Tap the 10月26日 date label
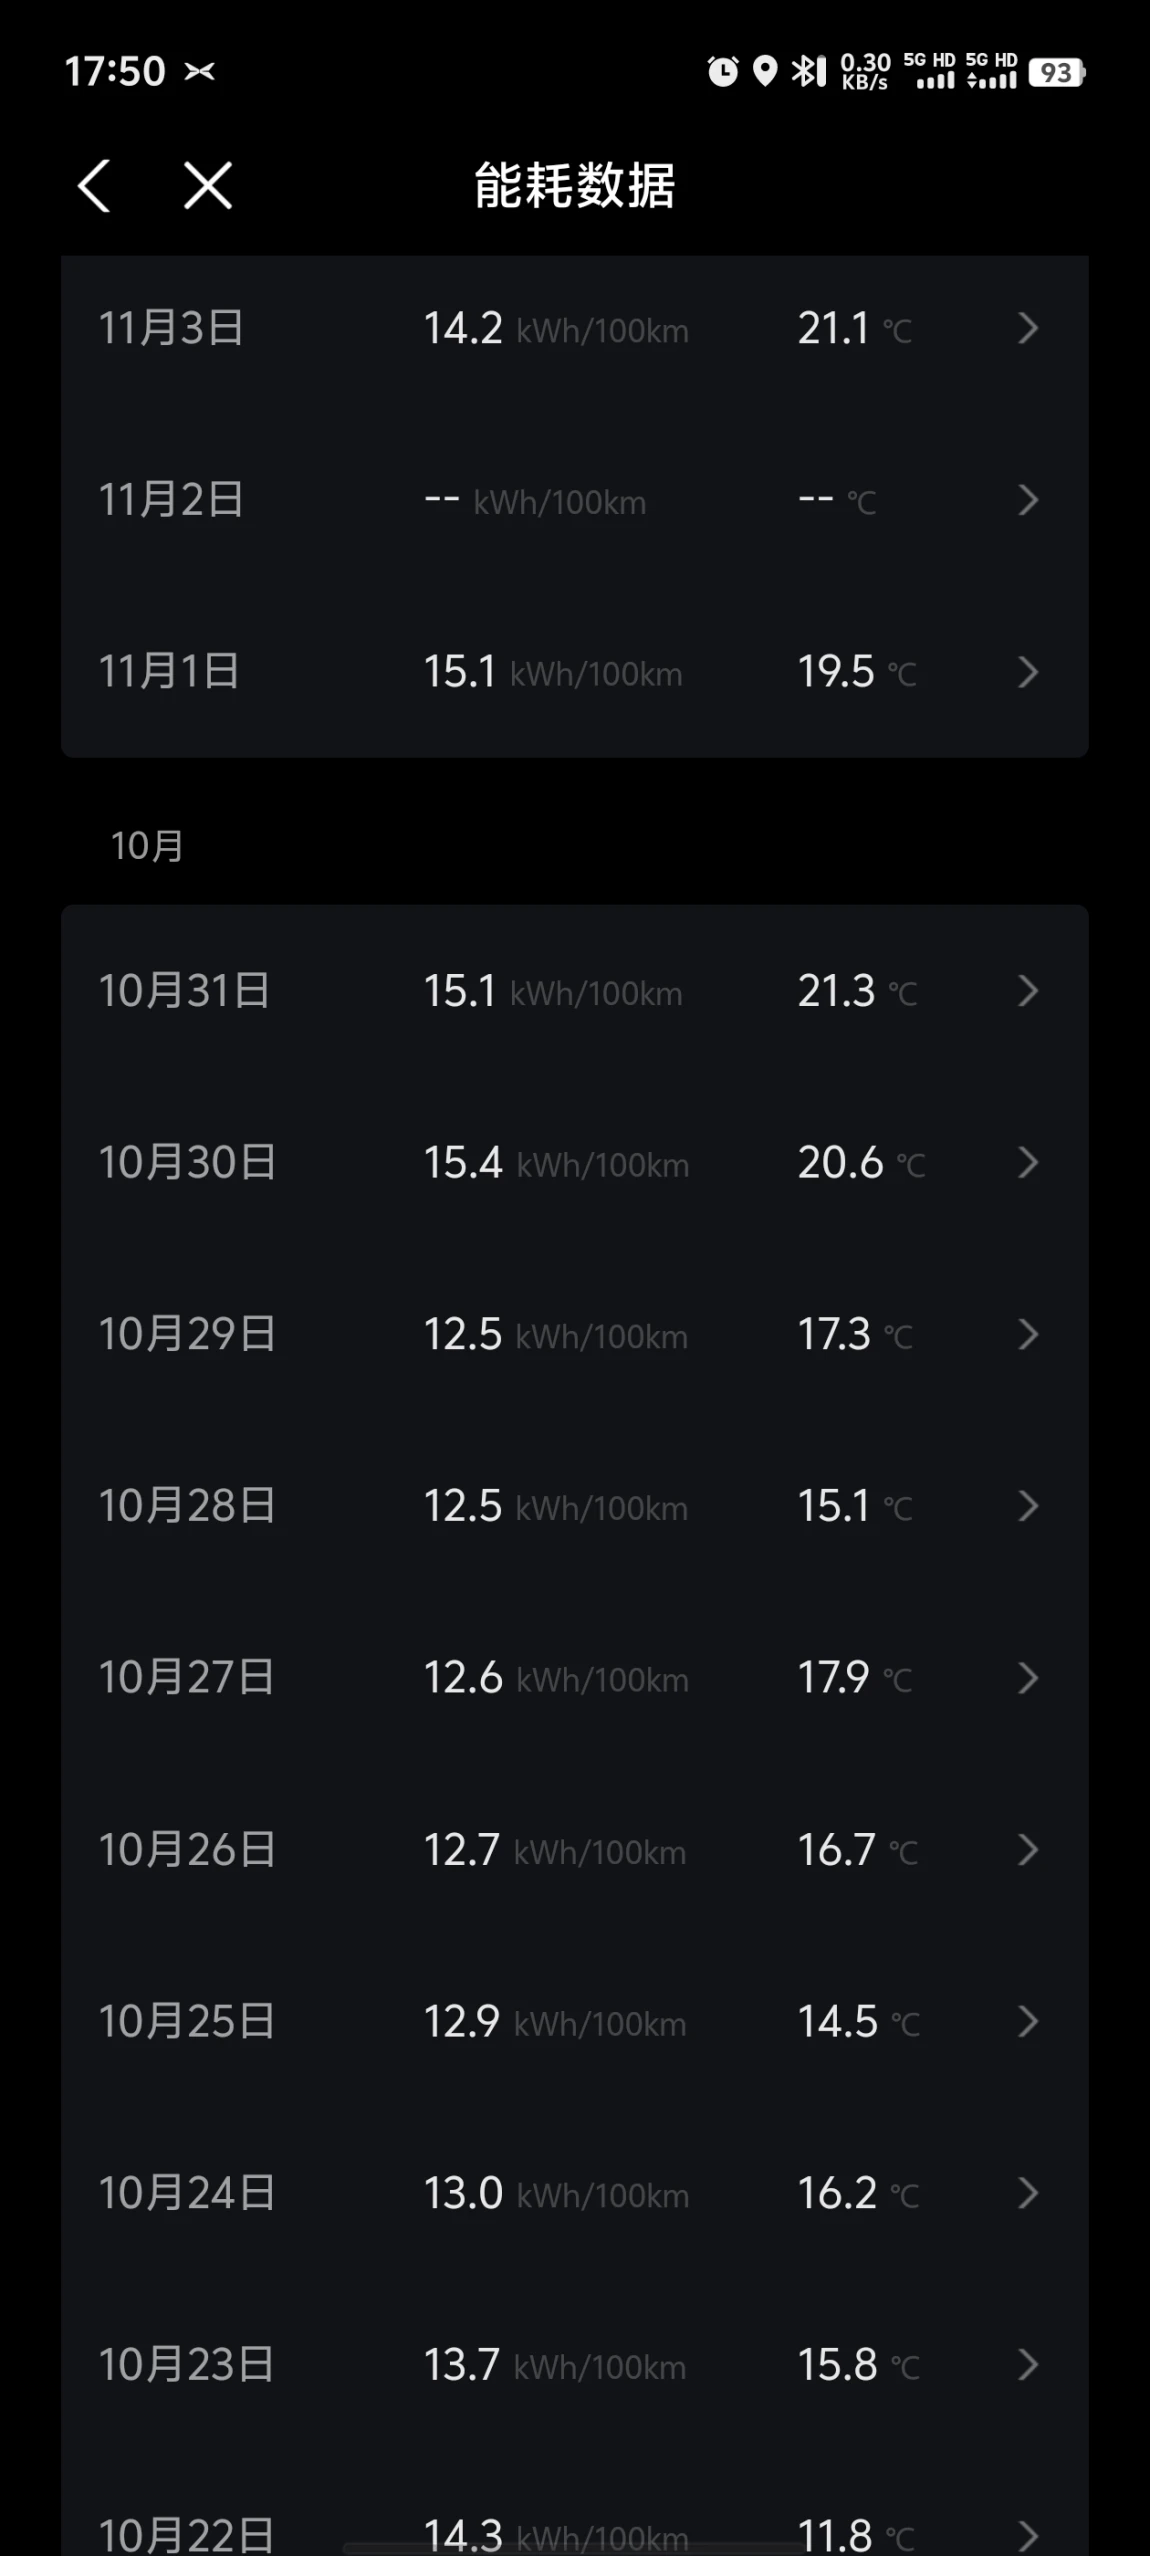Screen dimensions: 1150x2556 point(186,1850)
